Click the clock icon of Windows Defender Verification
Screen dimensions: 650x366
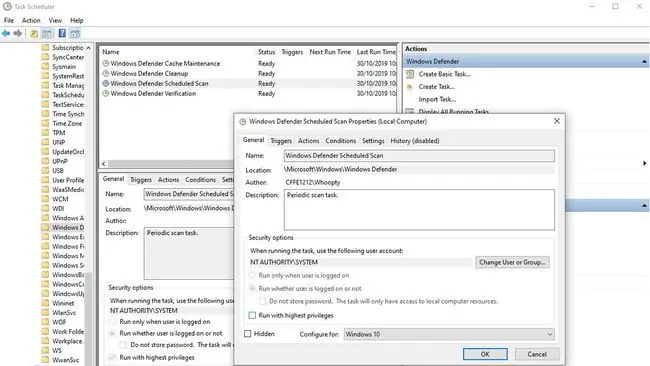[x=106, y=93]
